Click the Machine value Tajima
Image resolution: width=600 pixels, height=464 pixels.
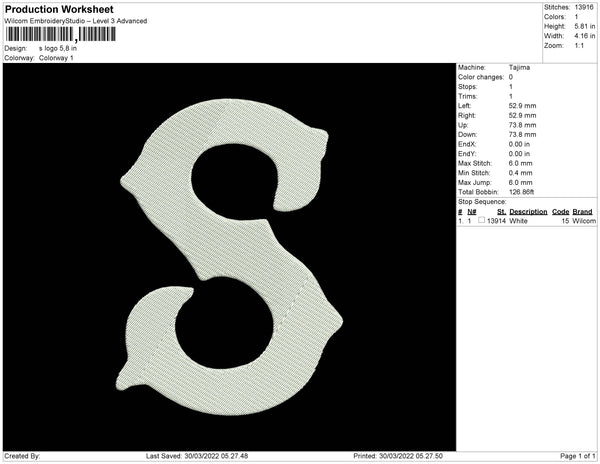tap(519, 67)
